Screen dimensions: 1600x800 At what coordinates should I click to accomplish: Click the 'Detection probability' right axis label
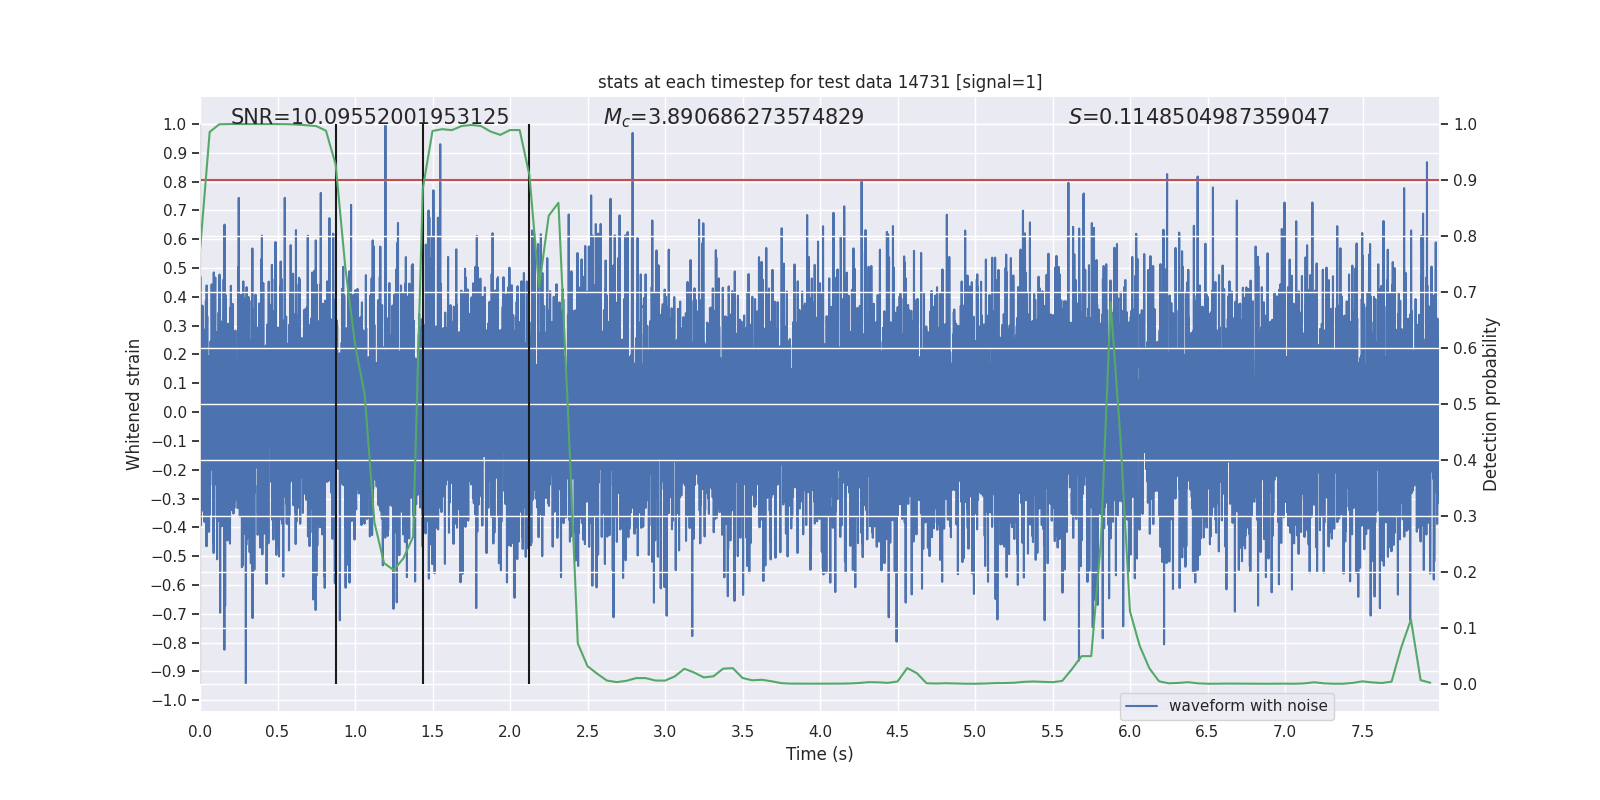coord(1490,404)
